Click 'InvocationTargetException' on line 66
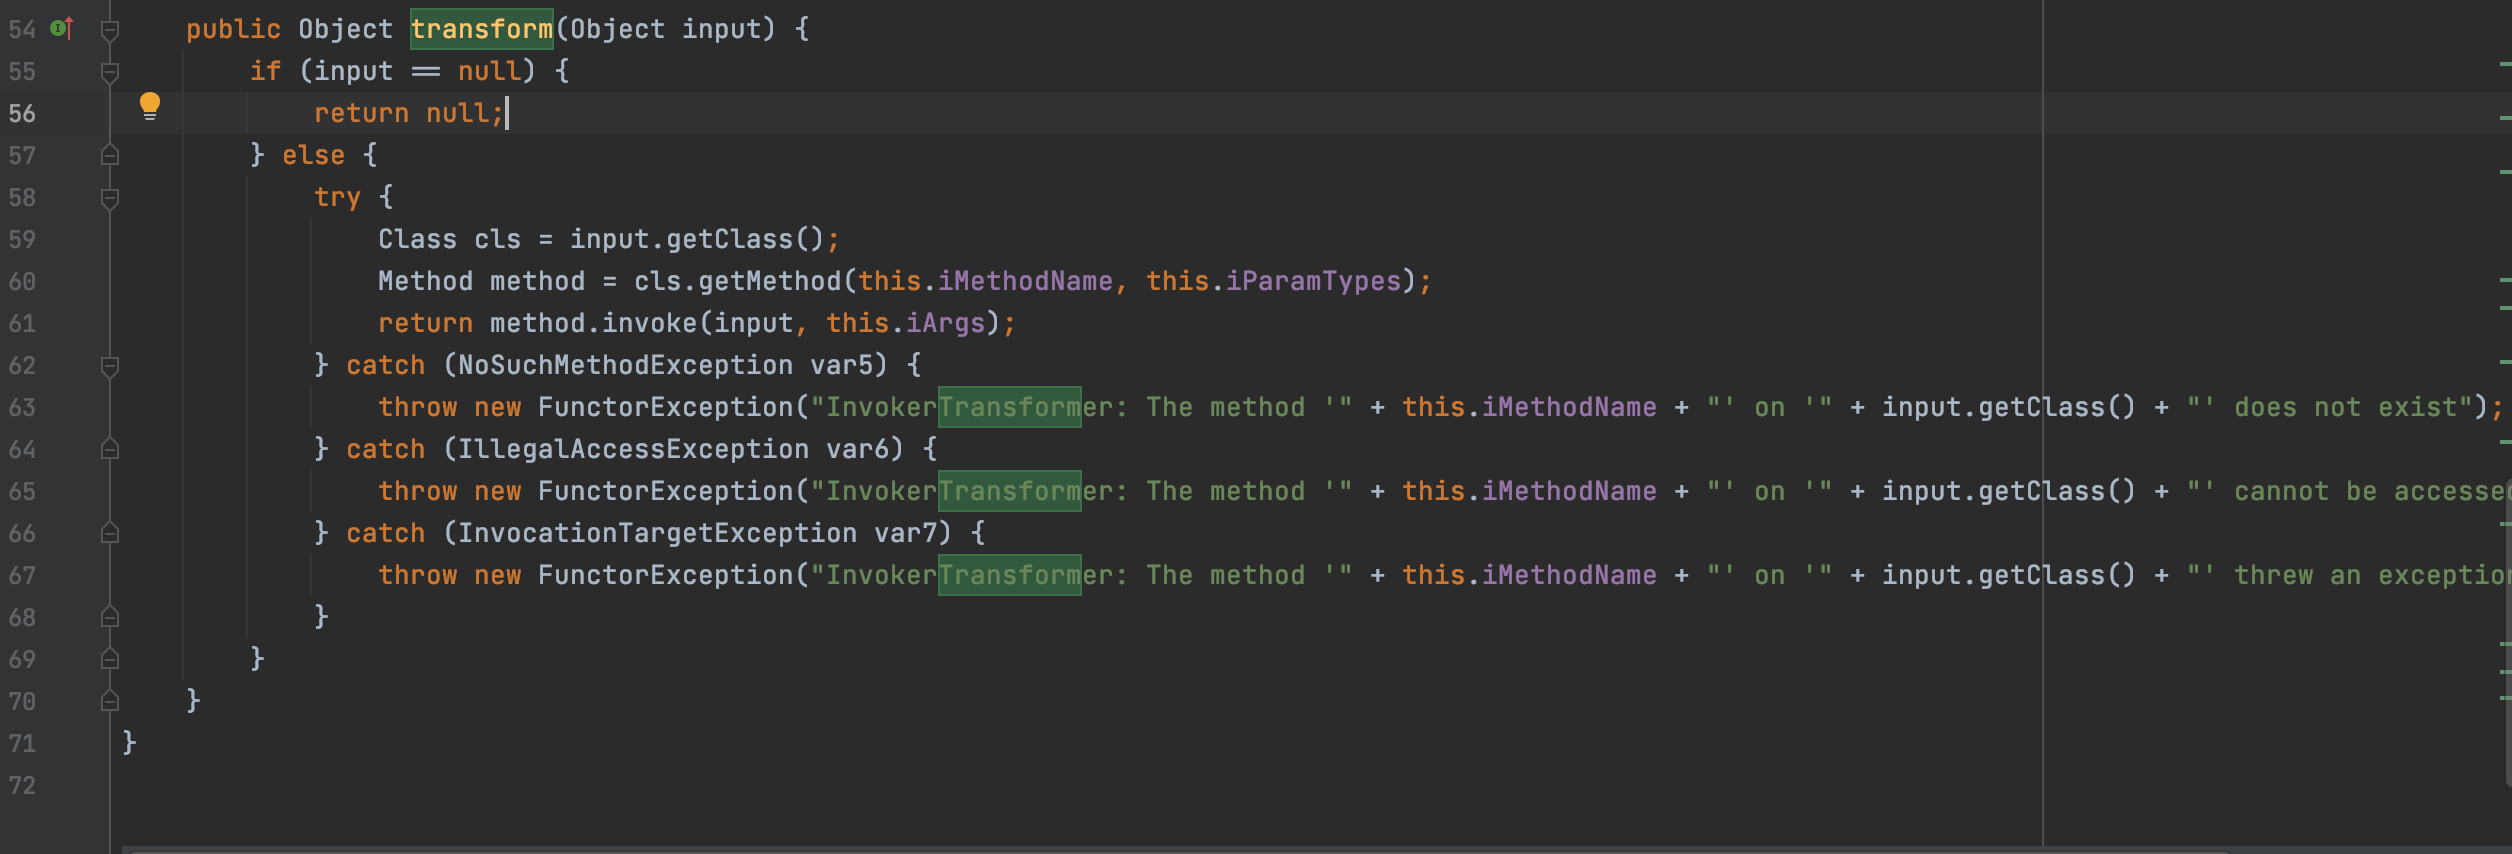Viewport: 2512px width, 854px height. point(657,533)
